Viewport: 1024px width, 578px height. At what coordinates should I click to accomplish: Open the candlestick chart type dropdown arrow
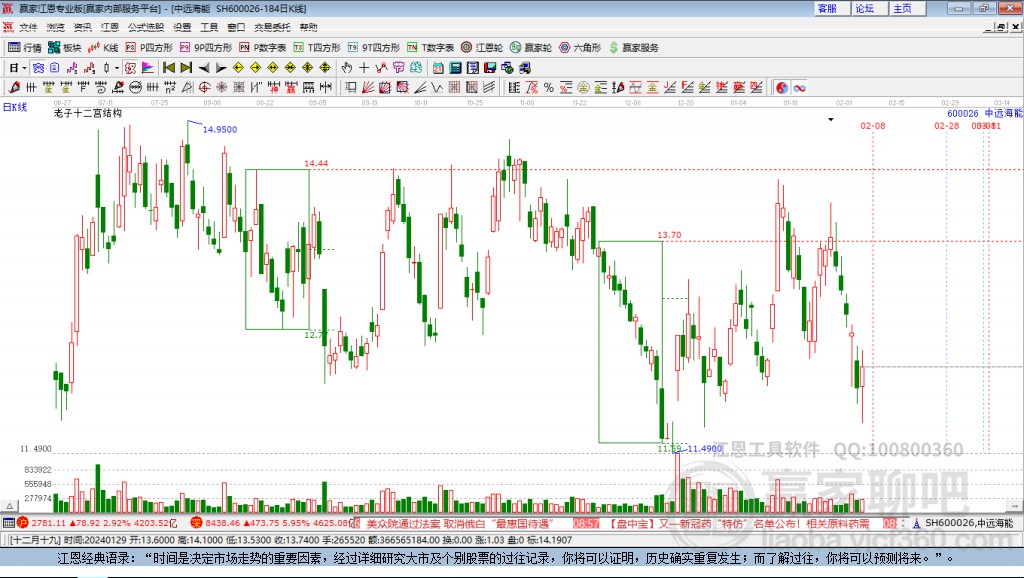[x=116, y=67]
